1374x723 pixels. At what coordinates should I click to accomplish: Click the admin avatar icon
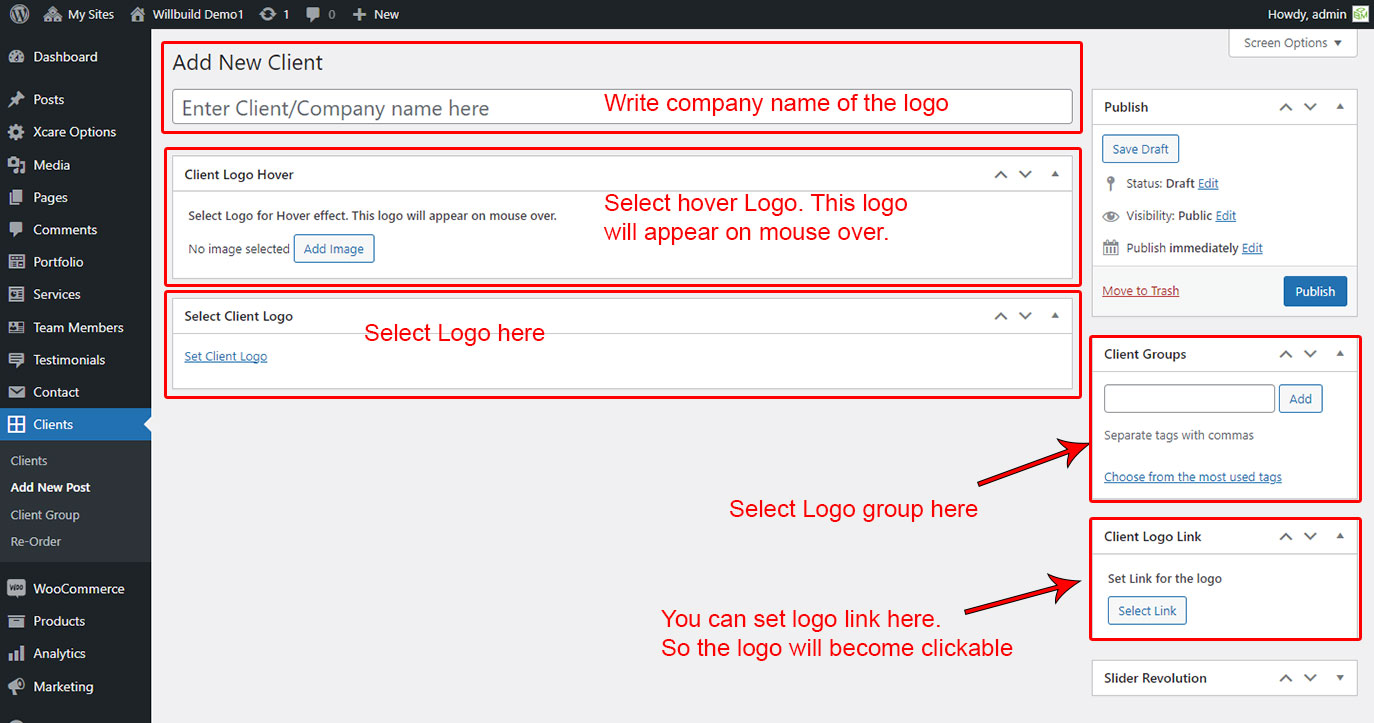tap(1360, 14)
